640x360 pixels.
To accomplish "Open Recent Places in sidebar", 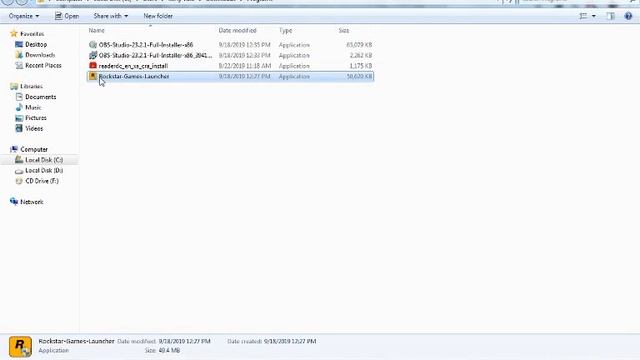I will 43,65.
